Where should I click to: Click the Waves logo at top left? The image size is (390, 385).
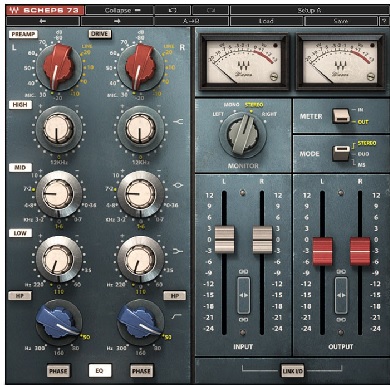click(x=15, y=10)
